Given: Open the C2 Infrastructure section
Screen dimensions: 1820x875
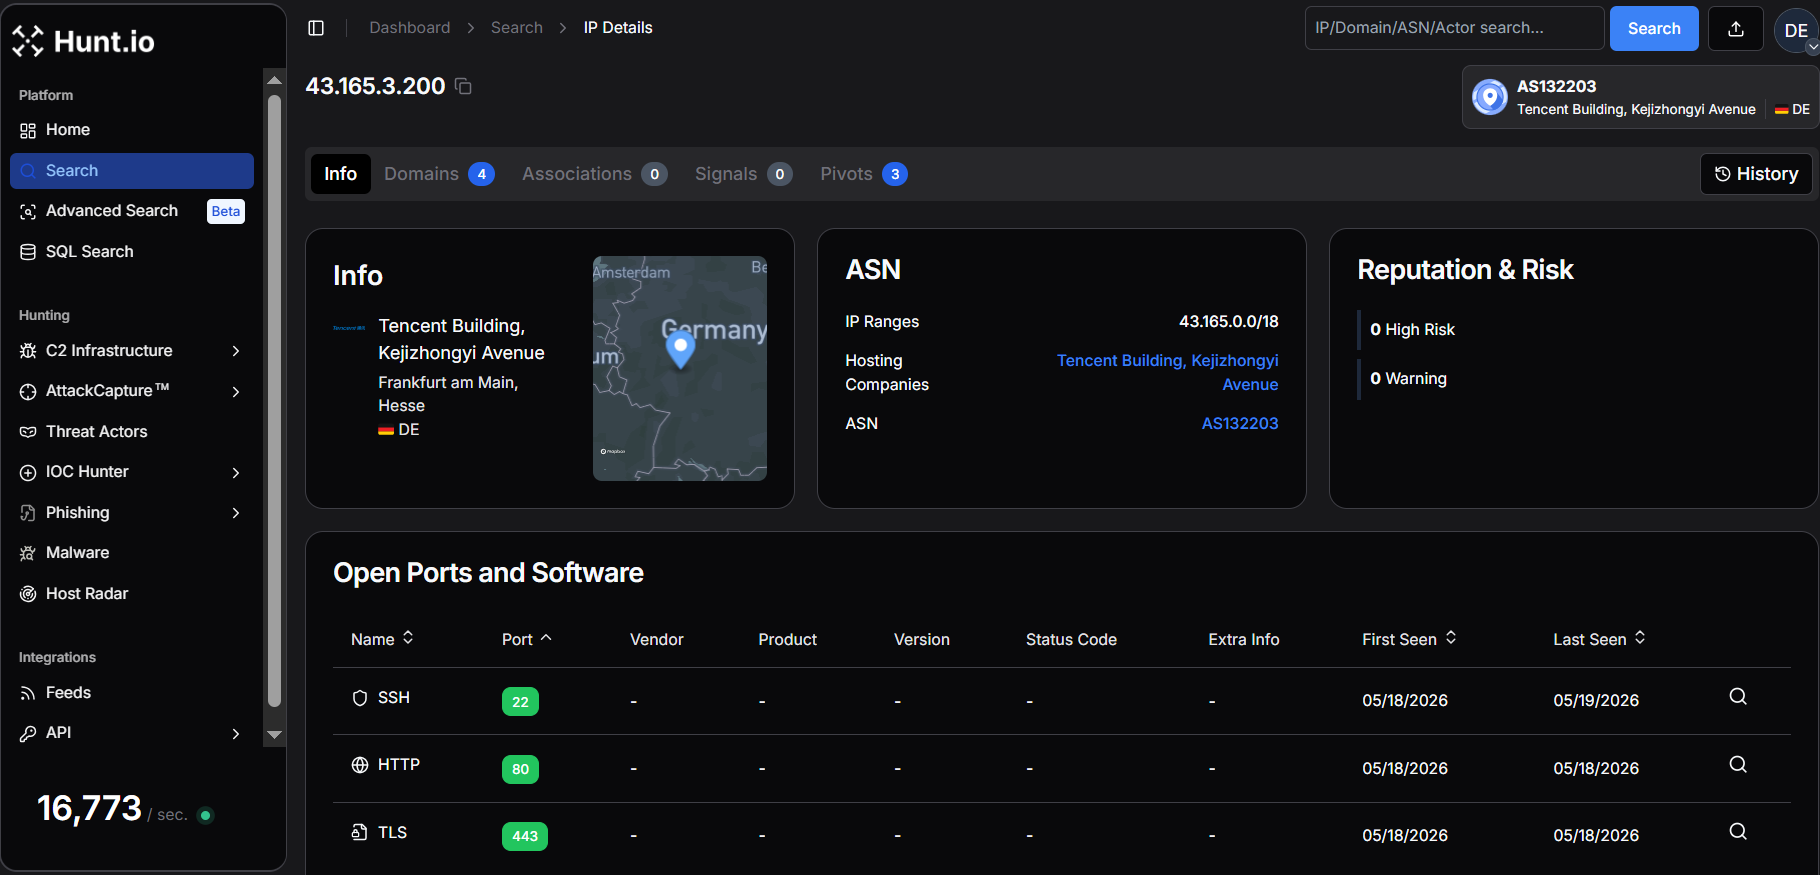Looking at the screenshot, I should pyautogui.click(x=132, y=351).
